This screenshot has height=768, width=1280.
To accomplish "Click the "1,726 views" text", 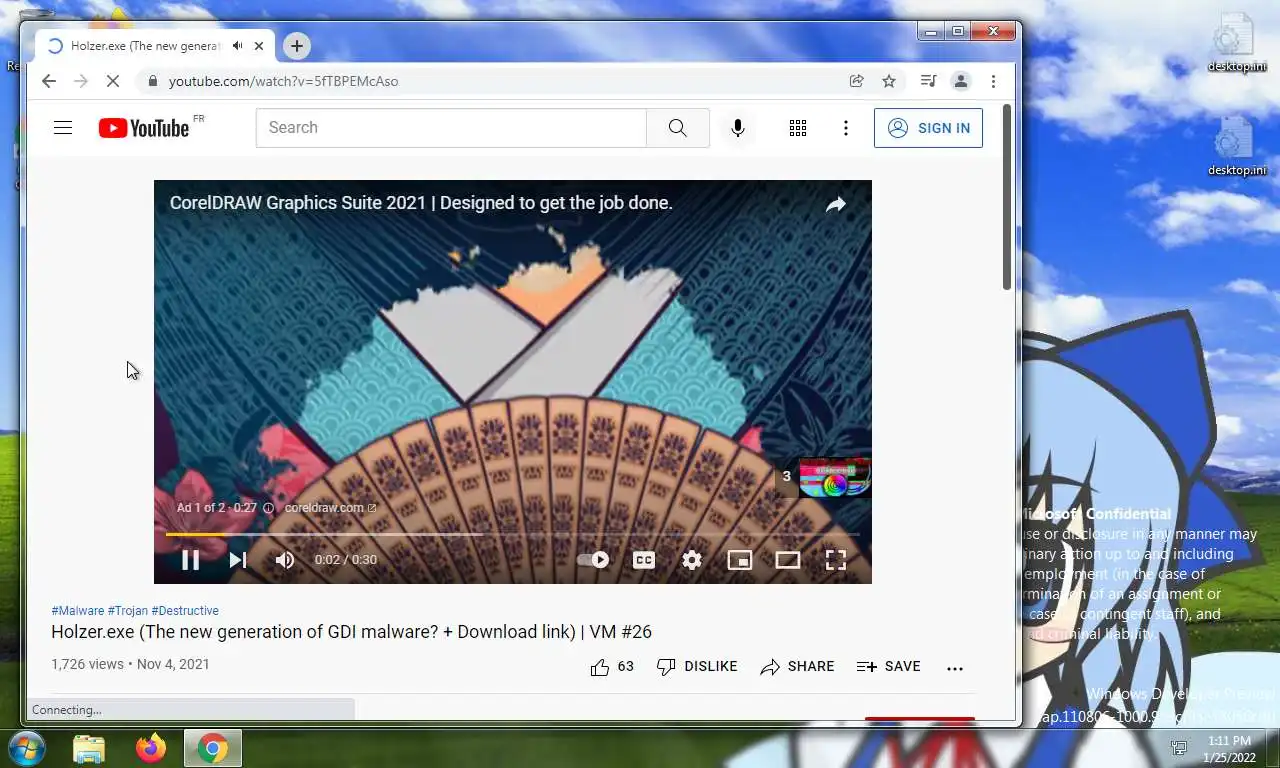I will [87, 664].
